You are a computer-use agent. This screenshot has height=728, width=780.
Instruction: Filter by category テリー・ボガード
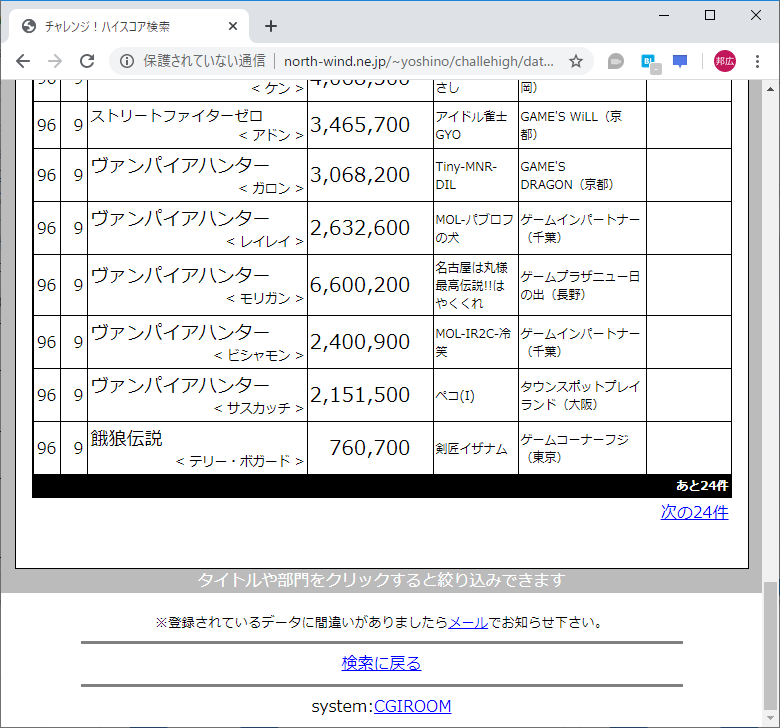pyautogui.click(x=240, y=461)
